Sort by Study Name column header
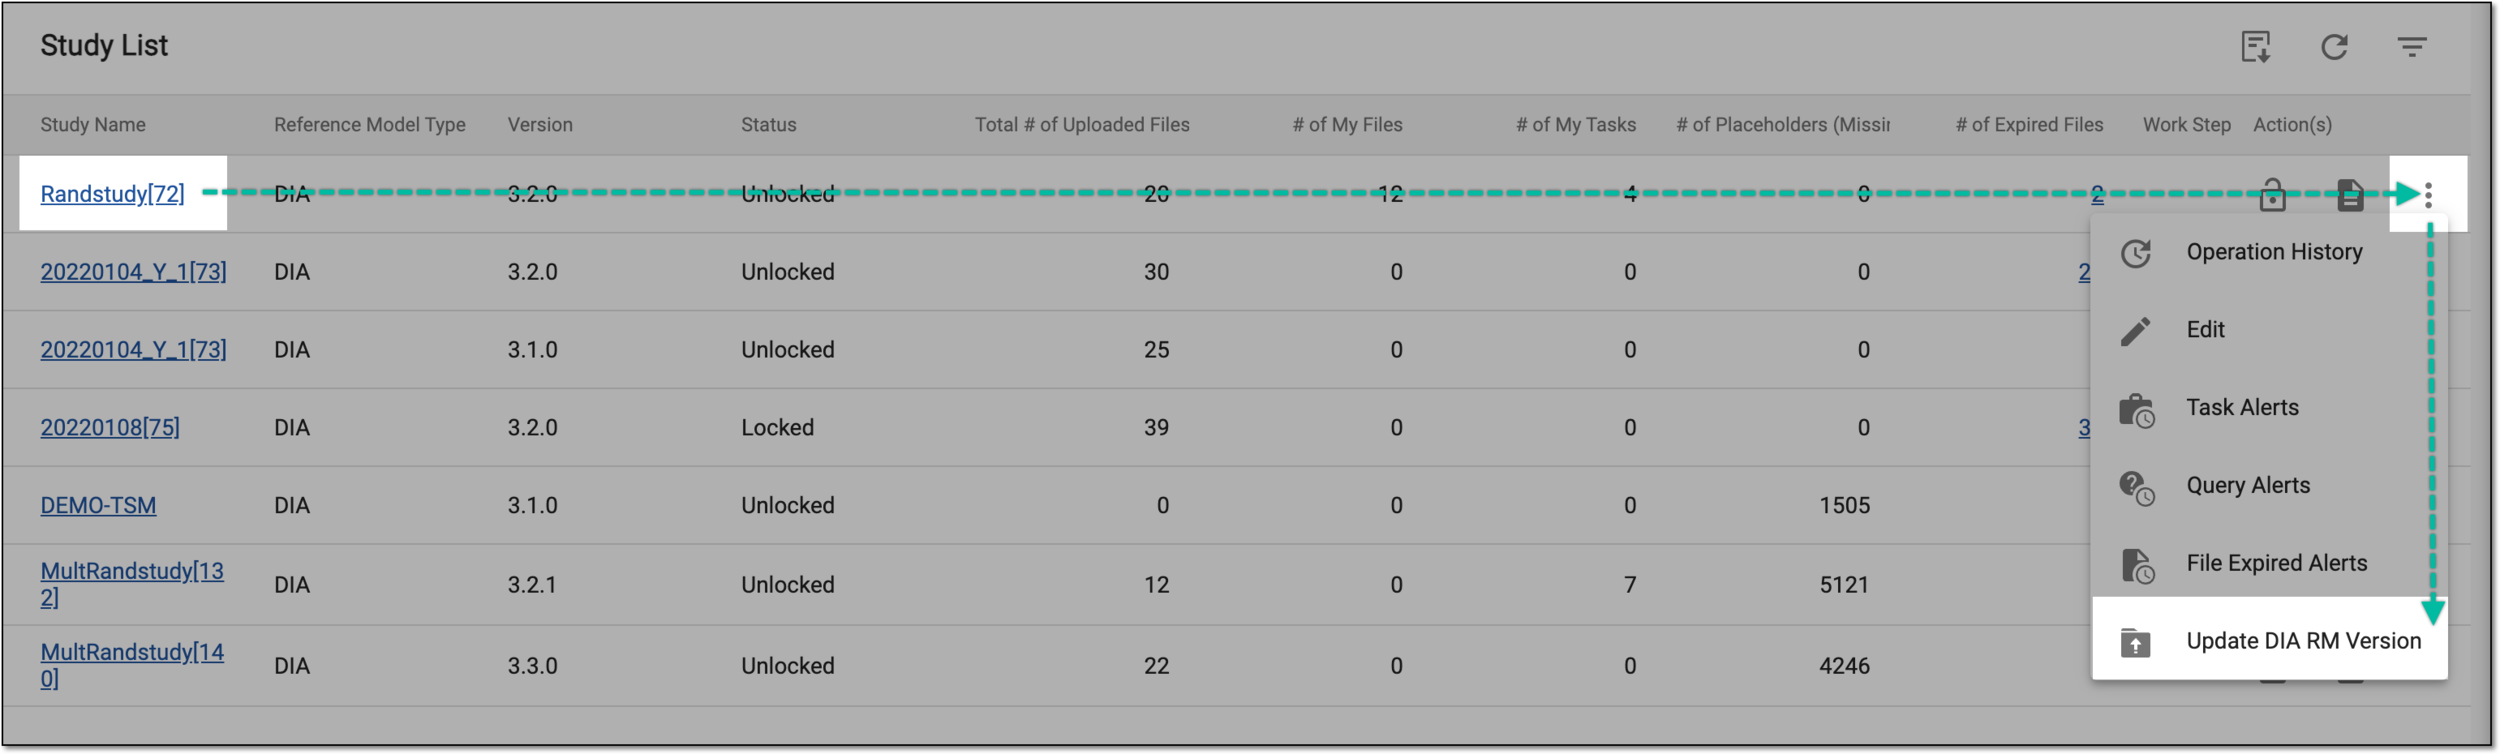The height and width of the screenshot is (754, 2500). pos(93,125)
